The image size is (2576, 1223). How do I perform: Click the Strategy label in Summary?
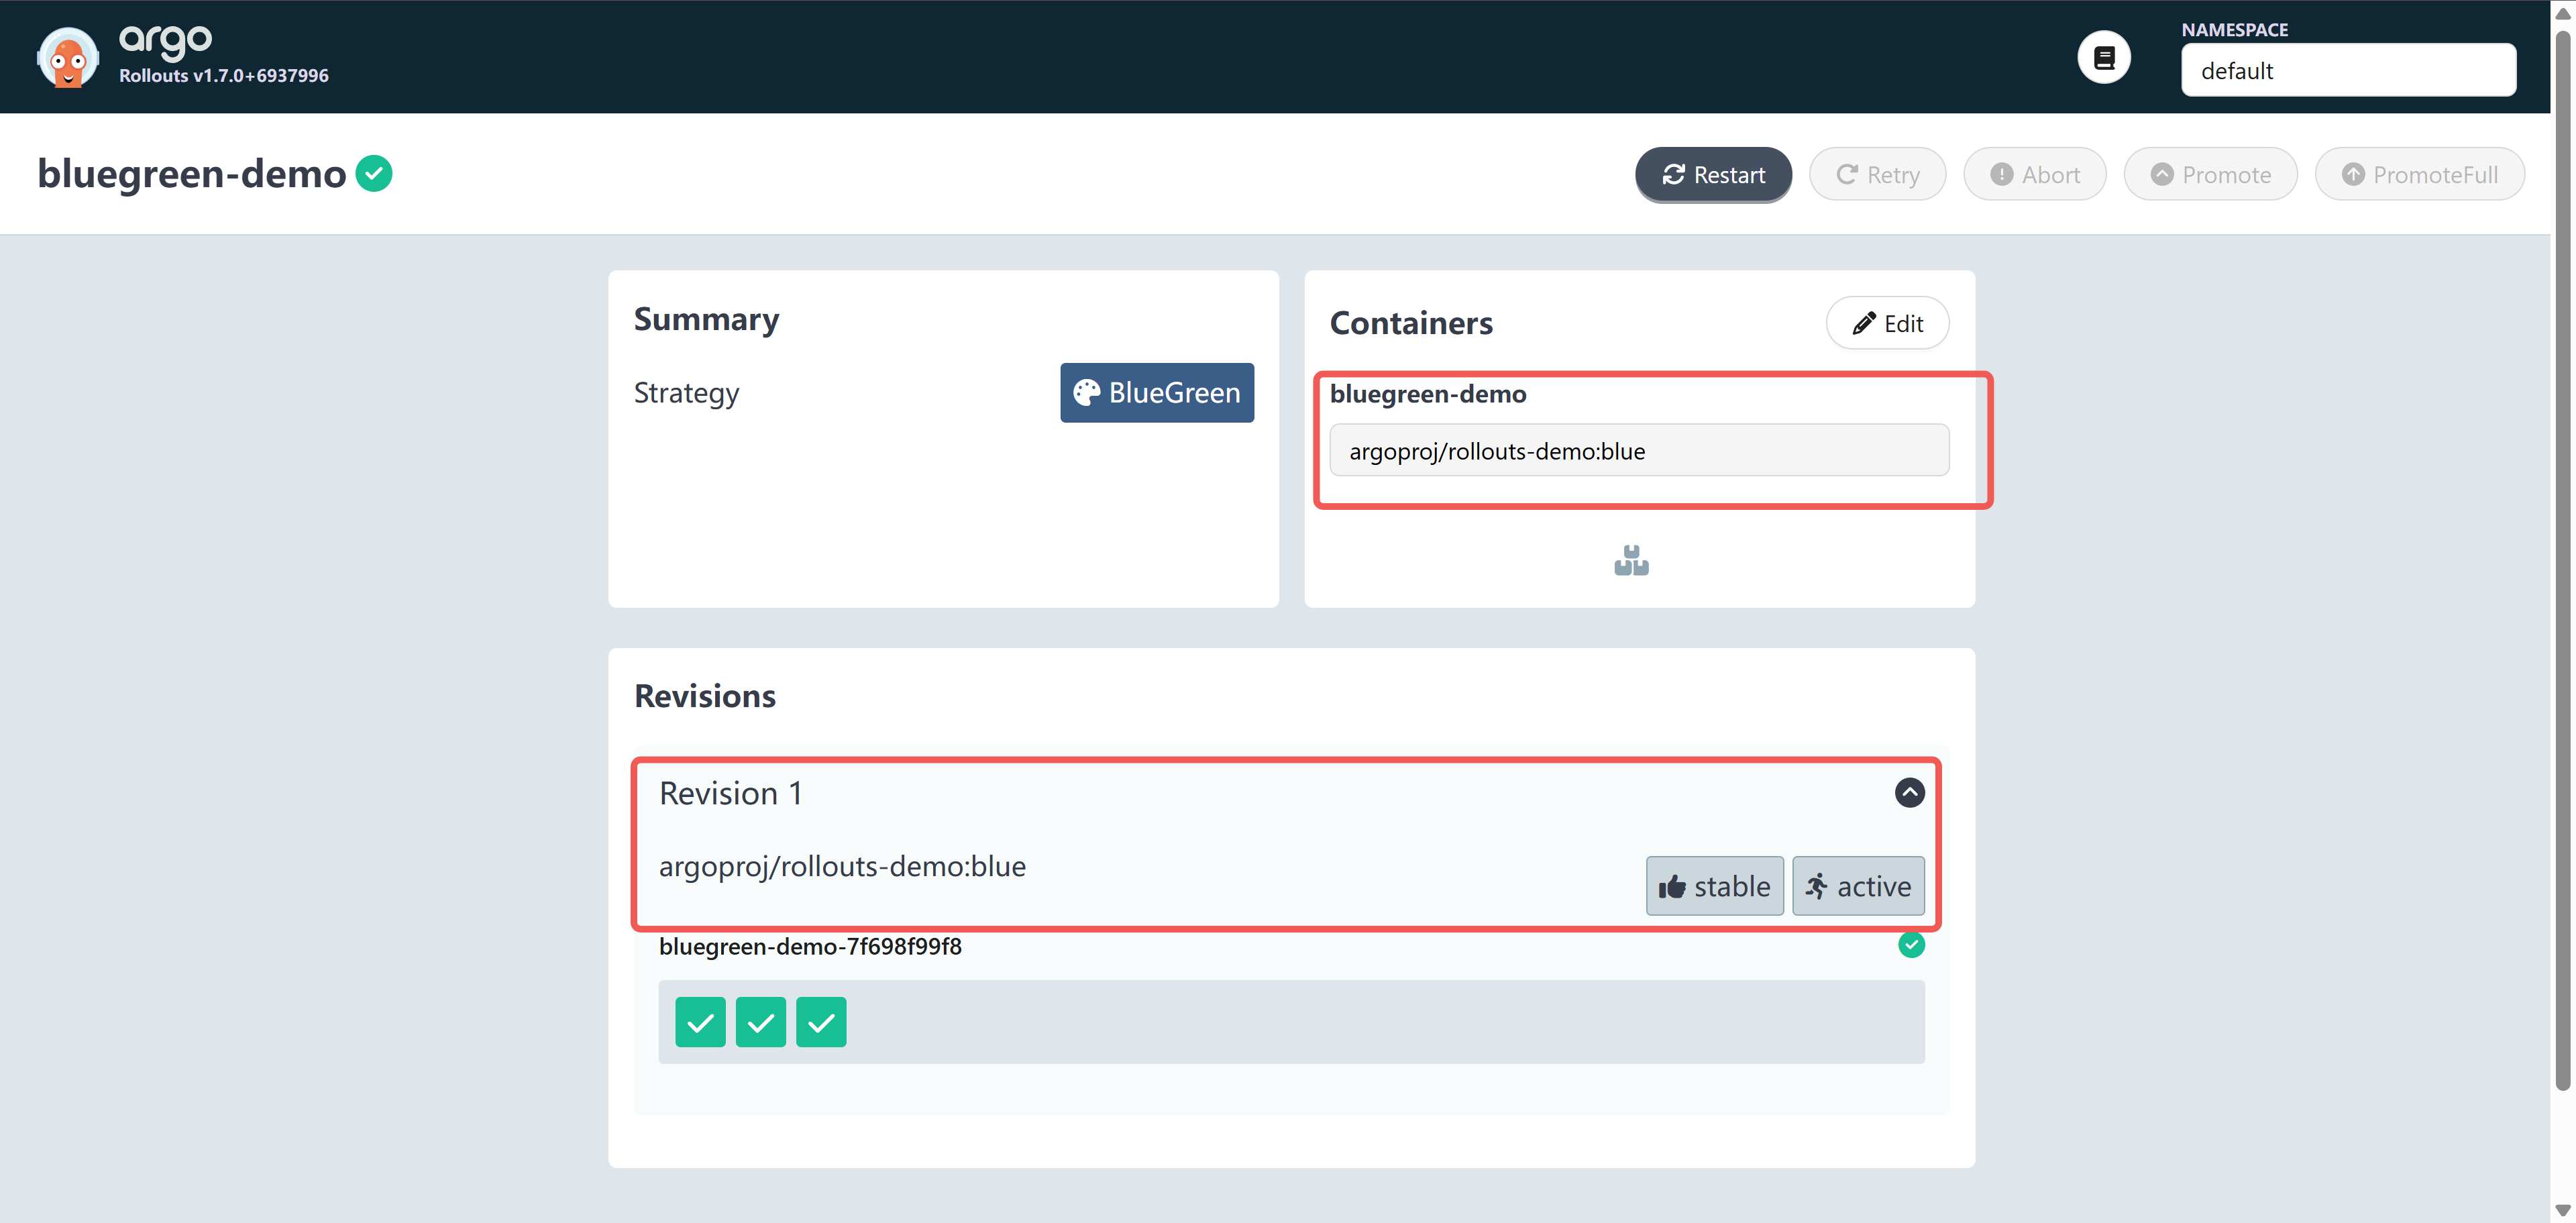pos(686,393)
